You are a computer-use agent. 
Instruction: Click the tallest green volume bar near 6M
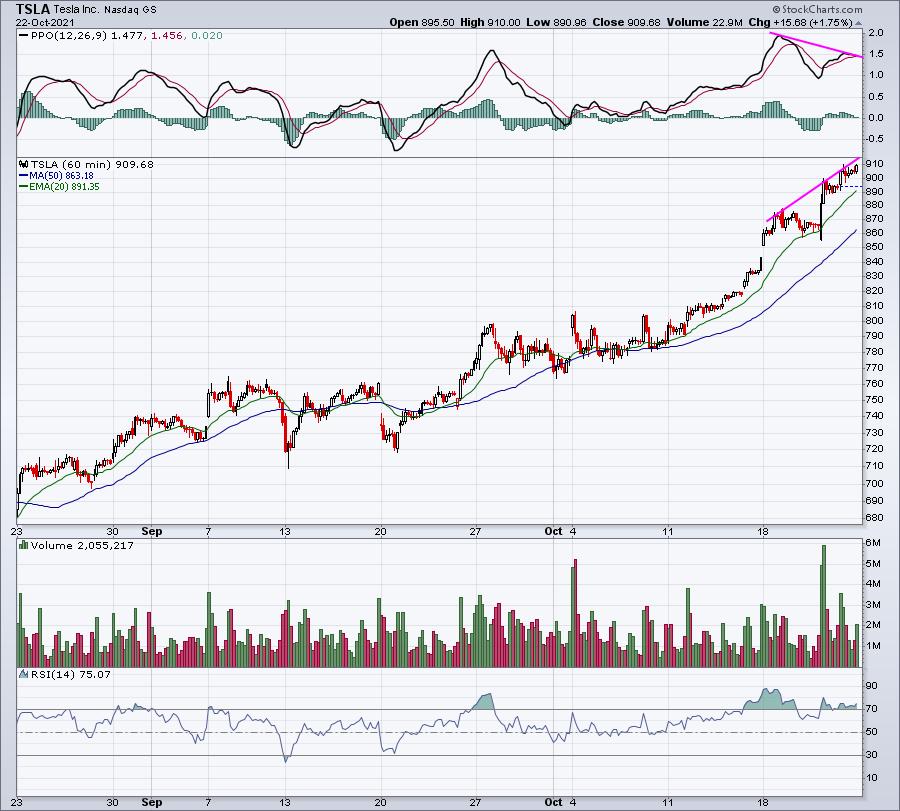(824, 606)
